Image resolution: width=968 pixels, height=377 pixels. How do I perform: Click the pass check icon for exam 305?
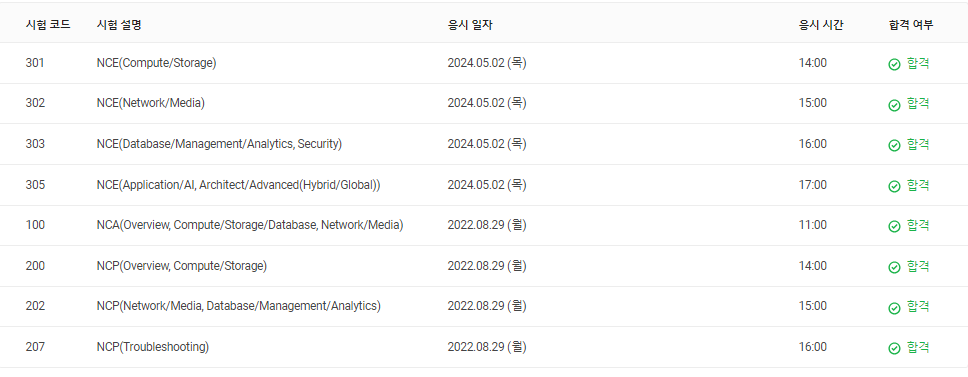(x=894, y=186)
